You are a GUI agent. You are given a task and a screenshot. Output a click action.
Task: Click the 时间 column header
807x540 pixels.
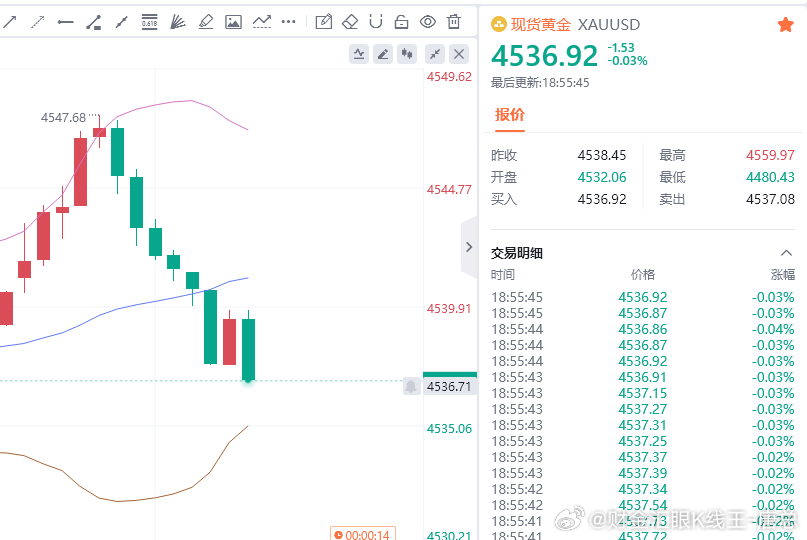point(503,274)
